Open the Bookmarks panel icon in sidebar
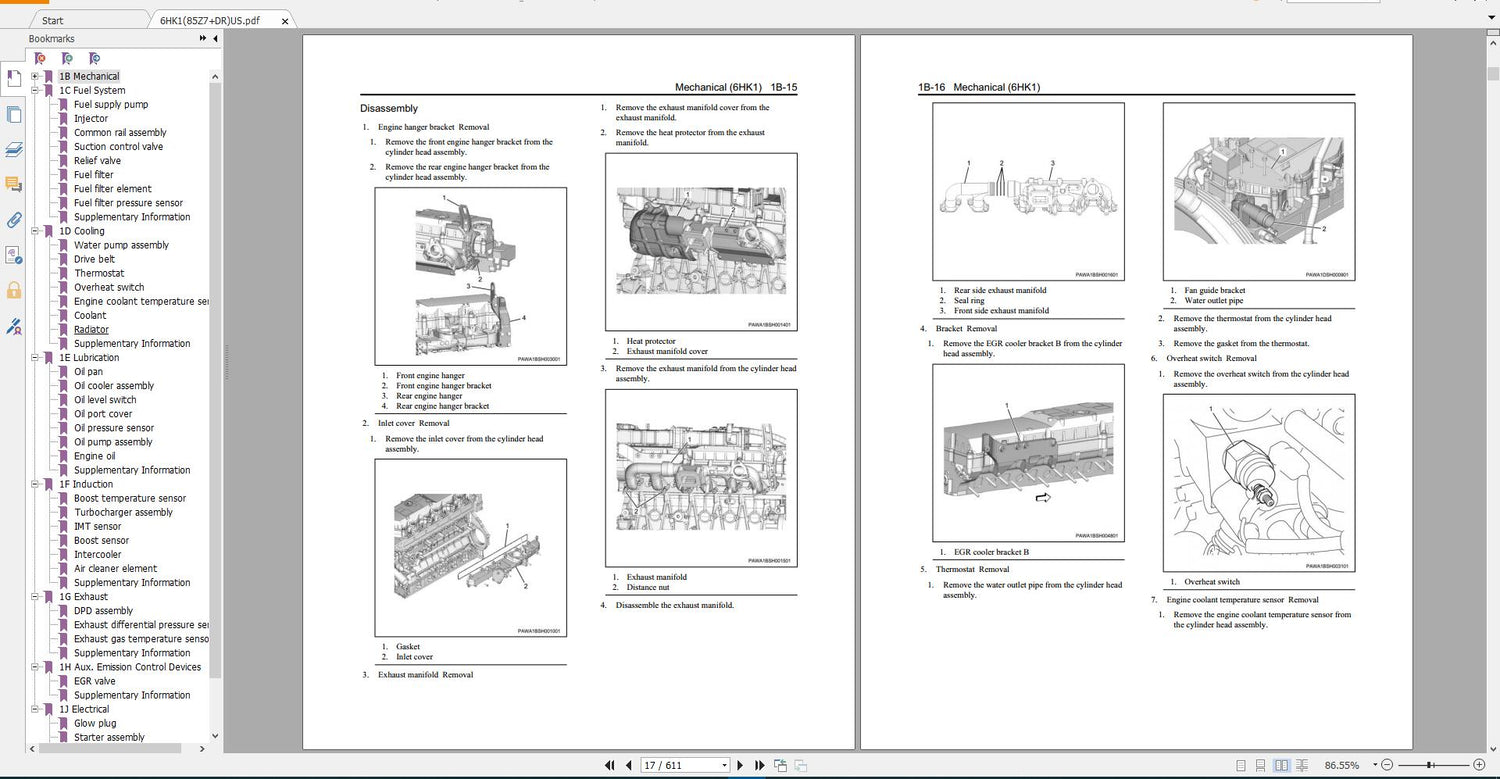1500x779 pixels. tap(13, 78)
